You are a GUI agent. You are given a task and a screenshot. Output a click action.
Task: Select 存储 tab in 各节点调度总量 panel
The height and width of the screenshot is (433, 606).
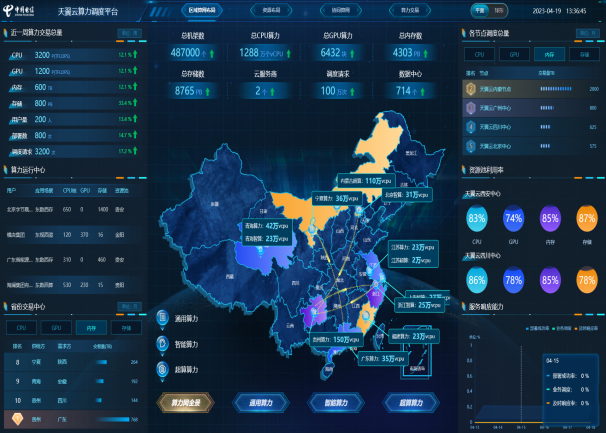584,55
